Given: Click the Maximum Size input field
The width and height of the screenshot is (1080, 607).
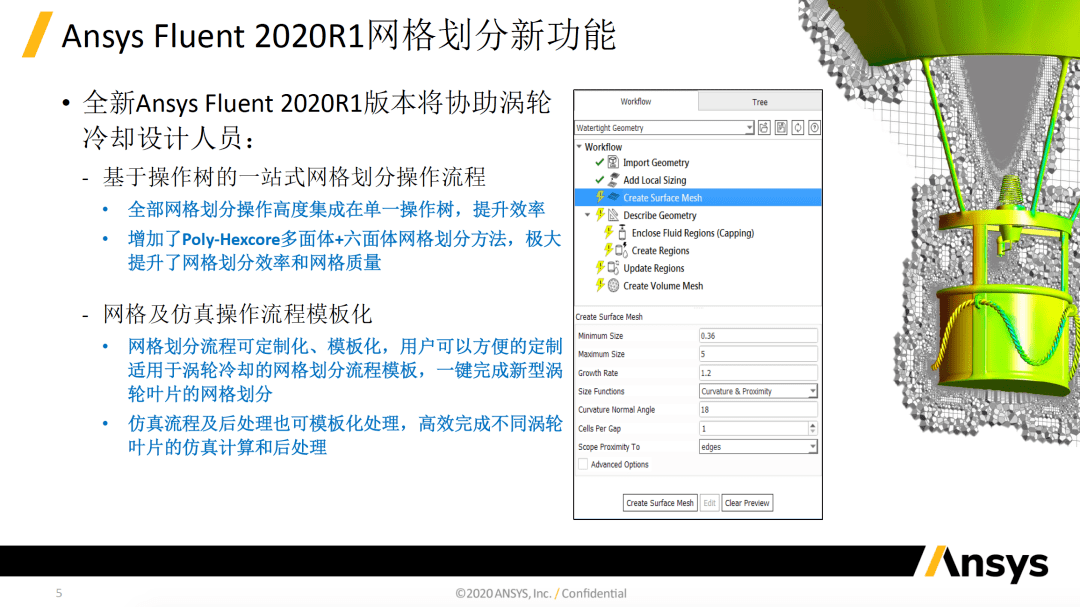Looking at the screenshot, I should pos(758,353).
